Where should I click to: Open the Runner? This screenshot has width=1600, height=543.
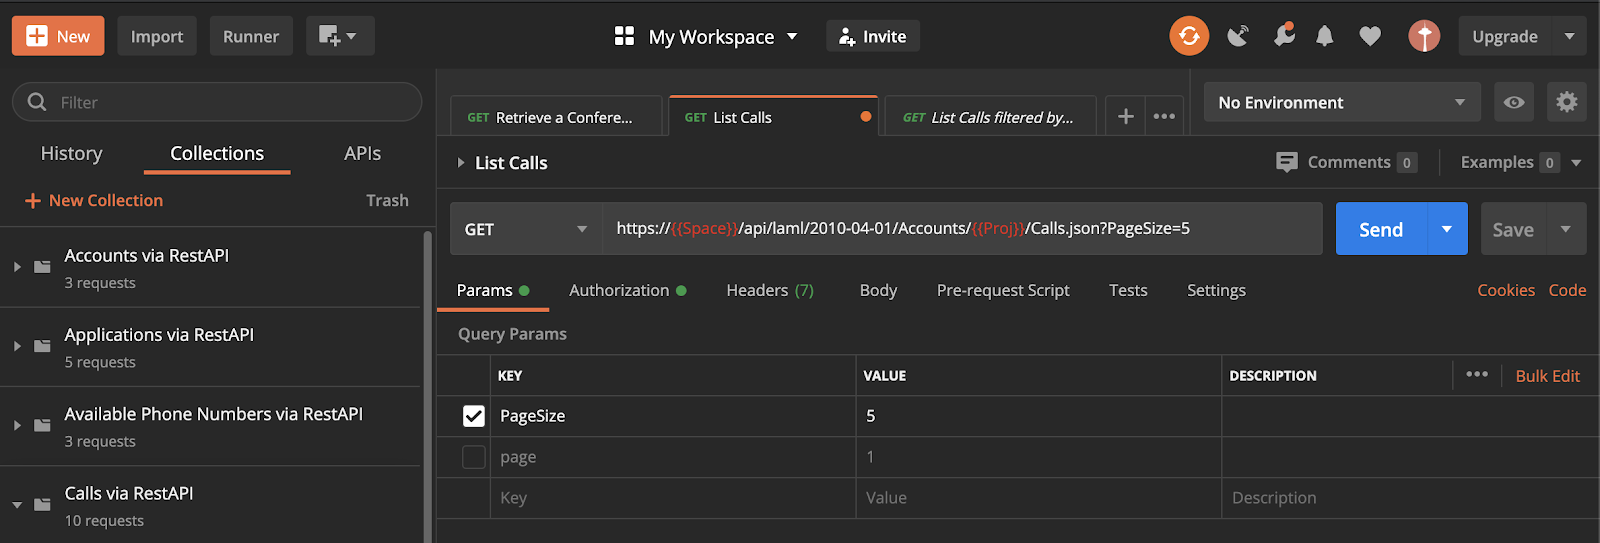[251, 36]
